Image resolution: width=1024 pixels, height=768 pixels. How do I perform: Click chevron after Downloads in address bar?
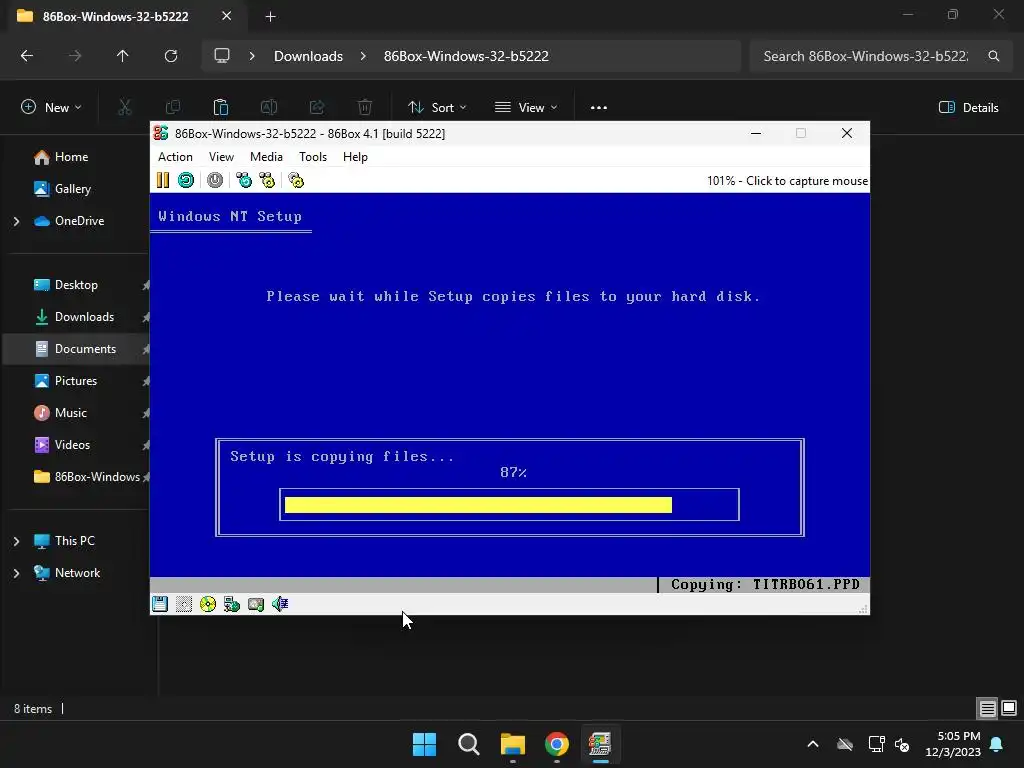[363, 56]
